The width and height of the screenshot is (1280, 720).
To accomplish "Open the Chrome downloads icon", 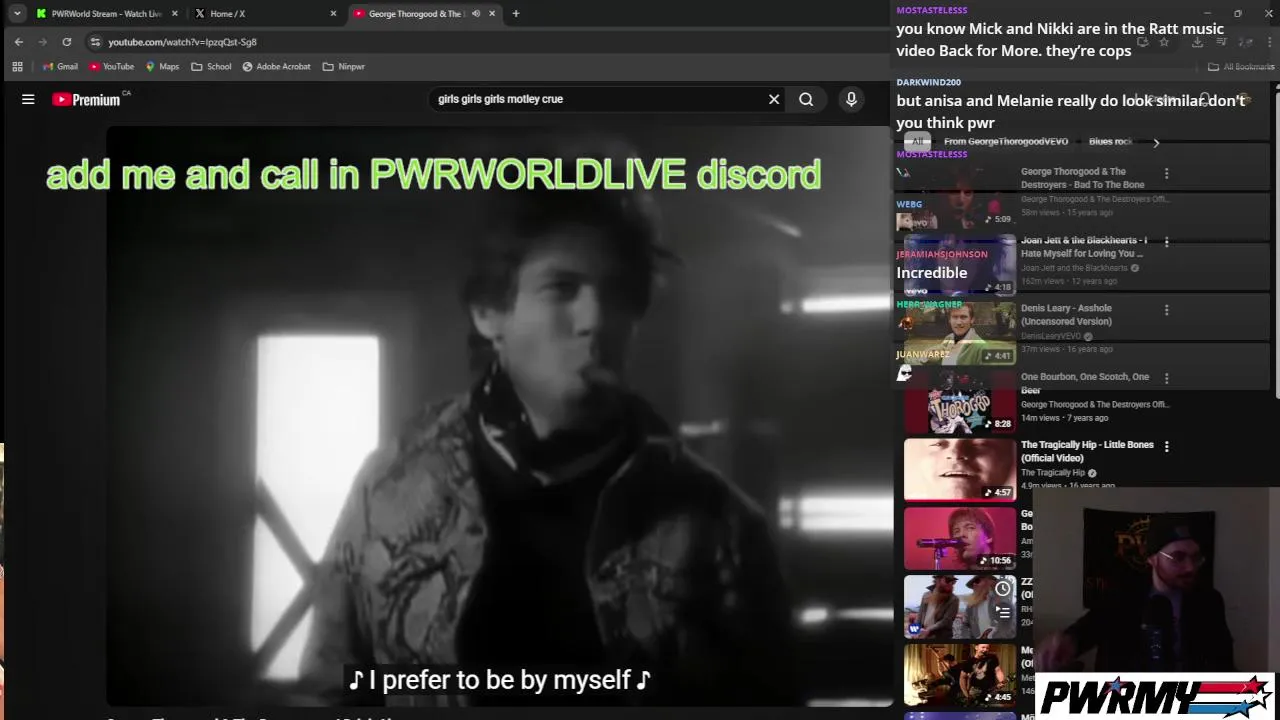I will tap(1197, 42).
